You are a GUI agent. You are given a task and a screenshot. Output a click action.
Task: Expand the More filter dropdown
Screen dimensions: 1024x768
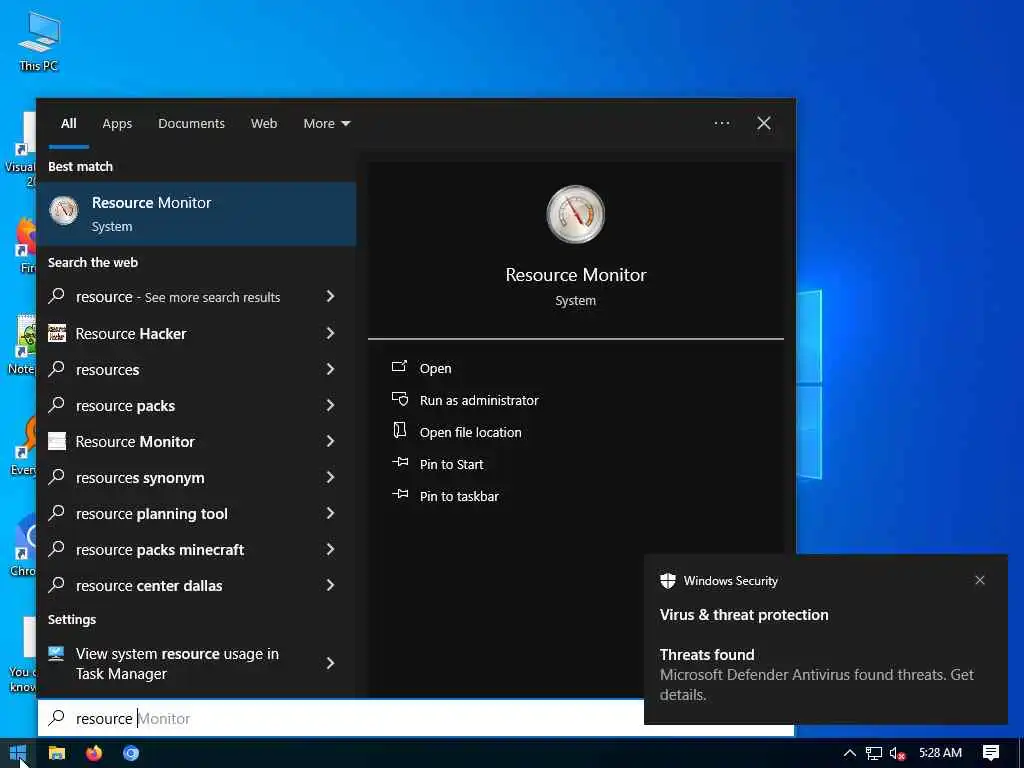[327, 123]
